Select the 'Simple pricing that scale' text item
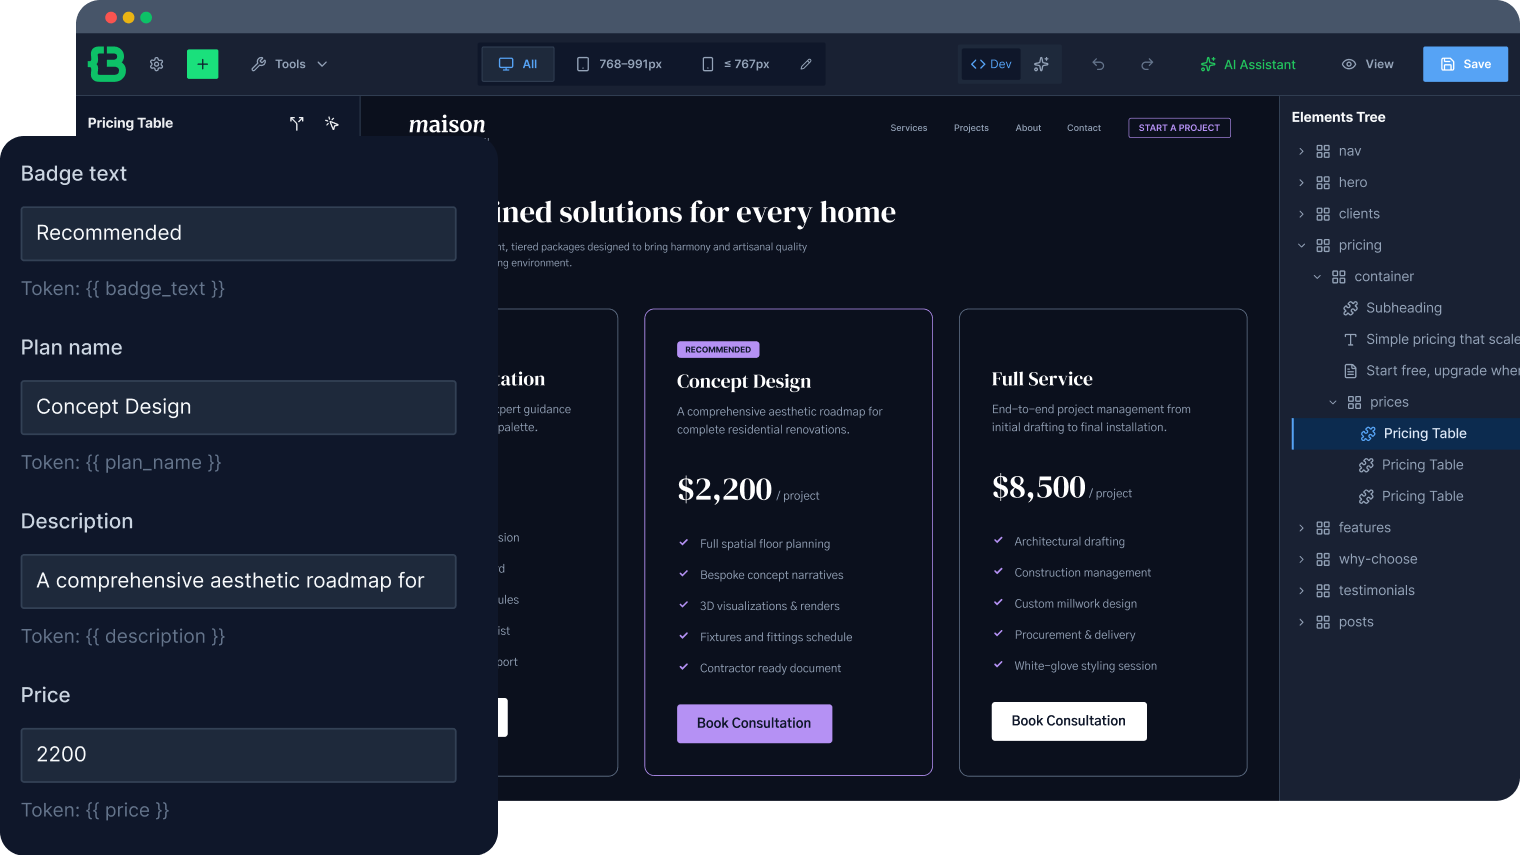The height and width of the screenshot is (855, 1520). [x=1442, y=339]
